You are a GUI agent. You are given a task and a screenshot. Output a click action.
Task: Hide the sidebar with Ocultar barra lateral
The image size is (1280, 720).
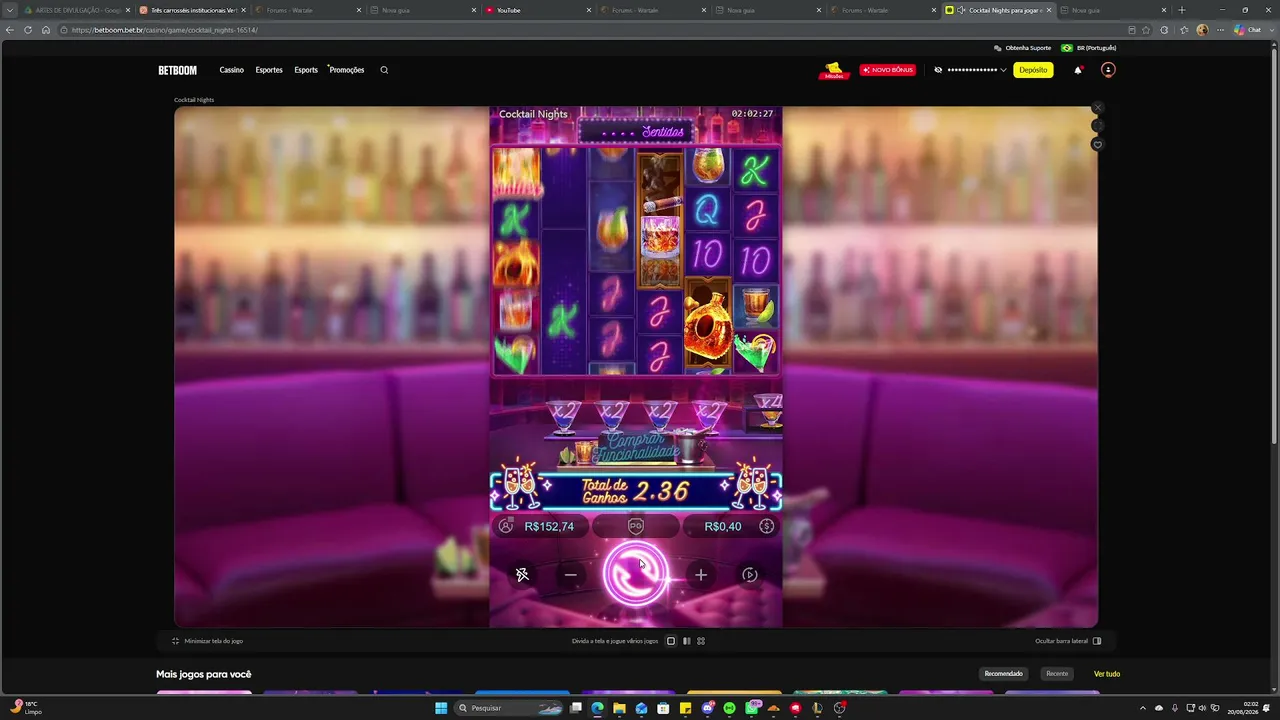click(1068, 641)
